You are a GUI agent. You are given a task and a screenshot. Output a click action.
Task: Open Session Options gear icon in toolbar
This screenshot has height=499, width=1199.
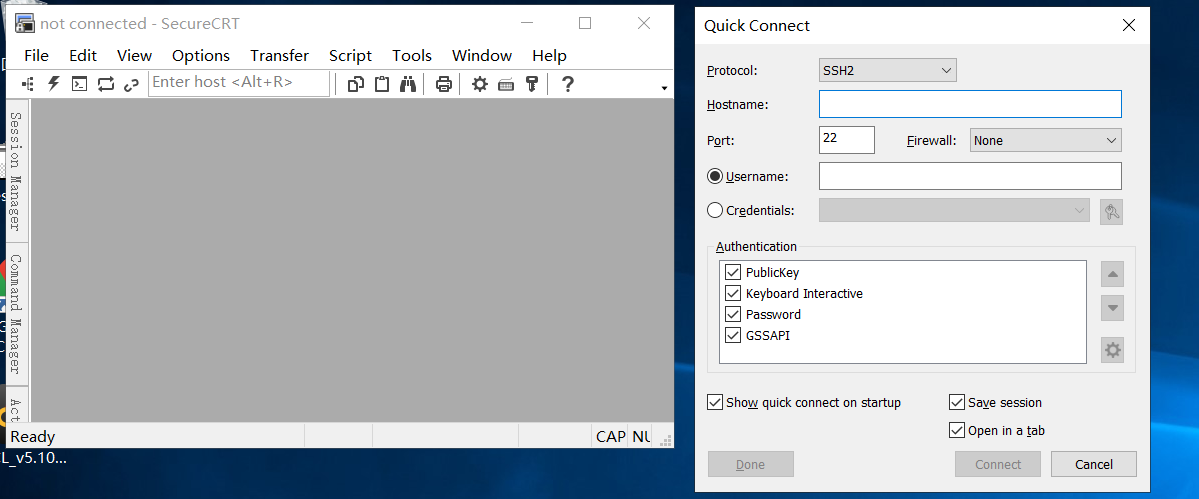(479, 84)
